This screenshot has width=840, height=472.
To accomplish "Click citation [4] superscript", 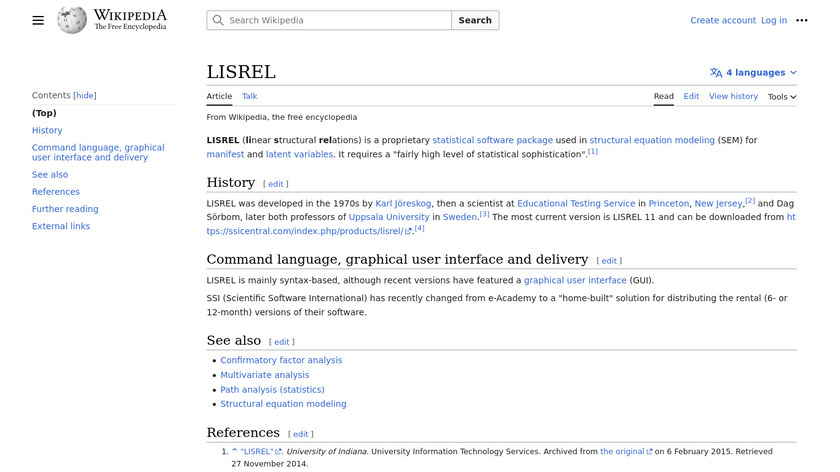I will [419, 229].
